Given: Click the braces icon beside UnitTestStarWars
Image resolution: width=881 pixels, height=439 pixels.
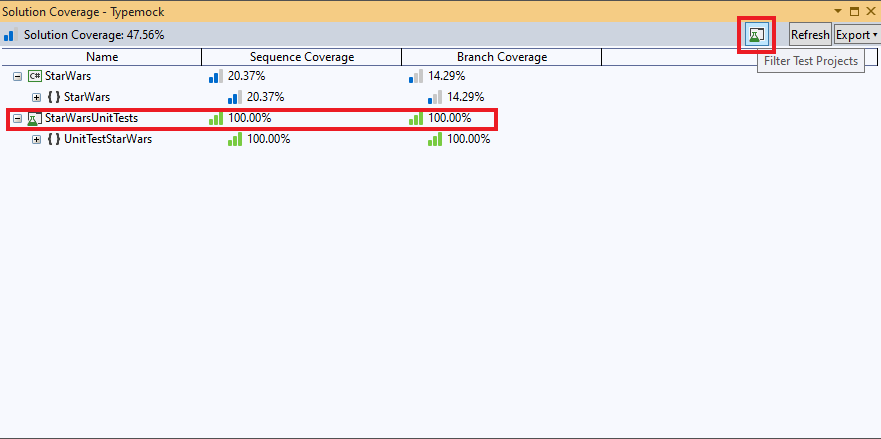Looking at the screenshot, I should point(53,139).
